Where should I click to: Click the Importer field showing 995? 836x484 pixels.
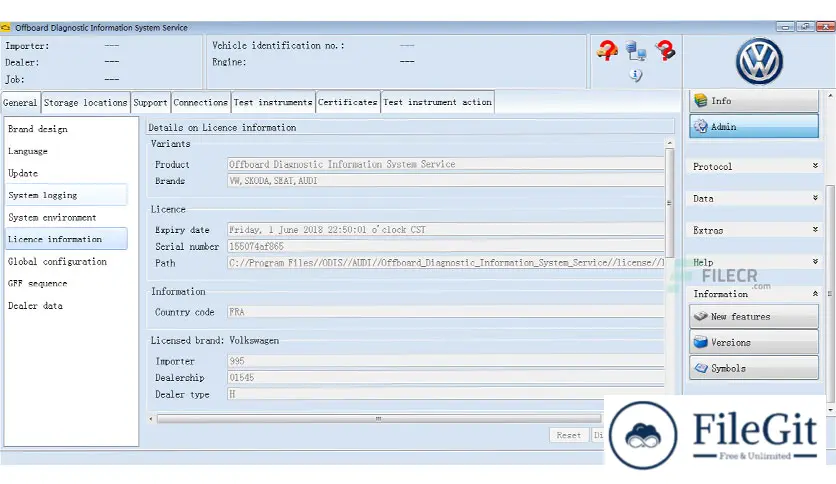(445, 361)
